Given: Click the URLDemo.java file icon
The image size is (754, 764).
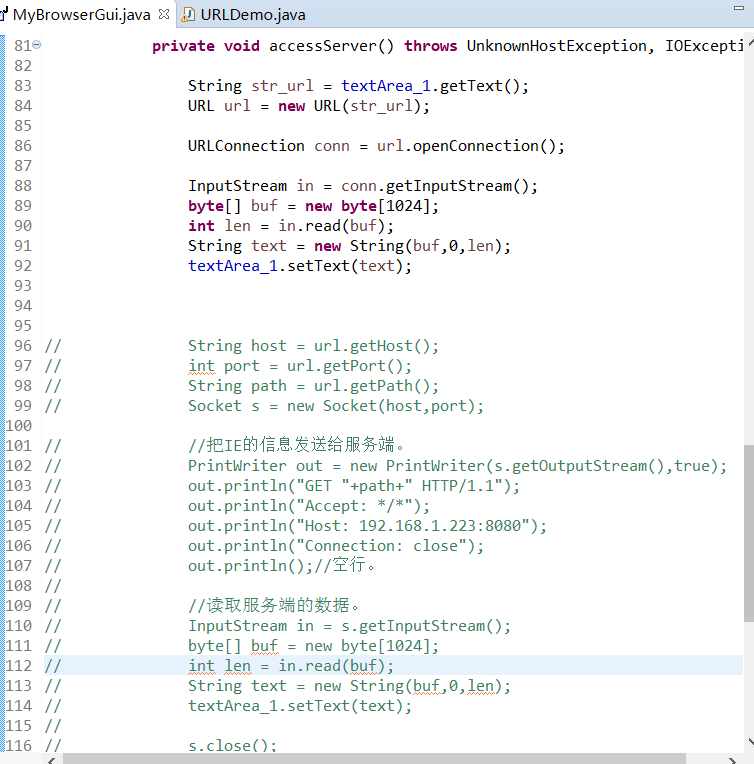Looking at the screenshot, I should click(x=188, y=15).
